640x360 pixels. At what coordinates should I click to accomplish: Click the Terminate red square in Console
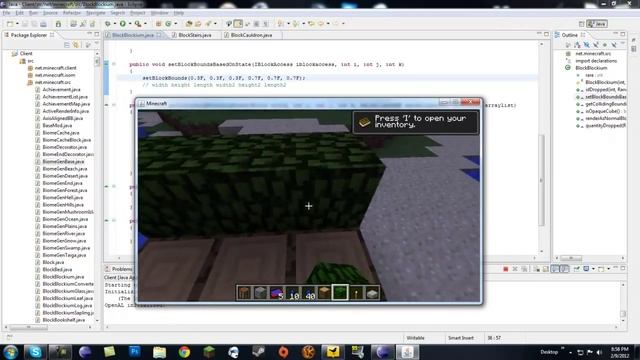coord(505,269)
